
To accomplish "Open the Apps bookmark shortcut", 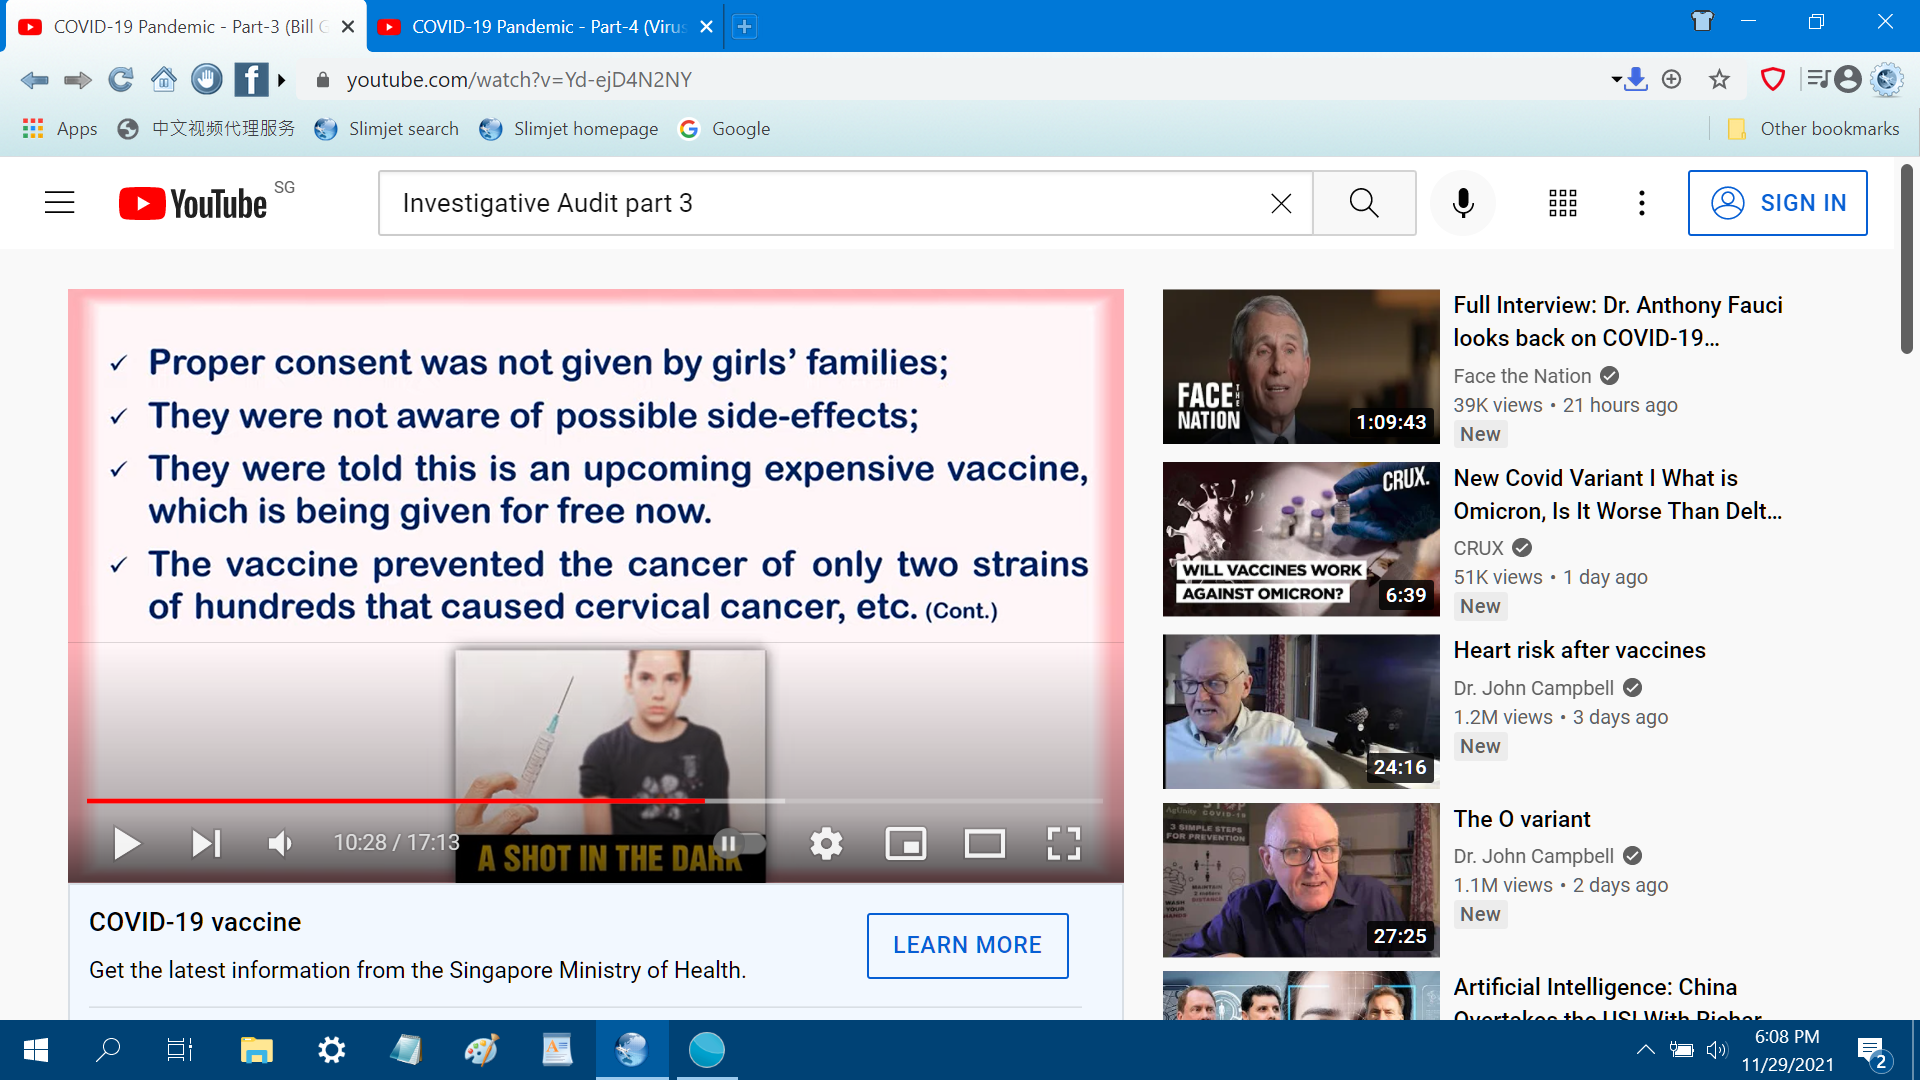I will click(x=60, y=129).
